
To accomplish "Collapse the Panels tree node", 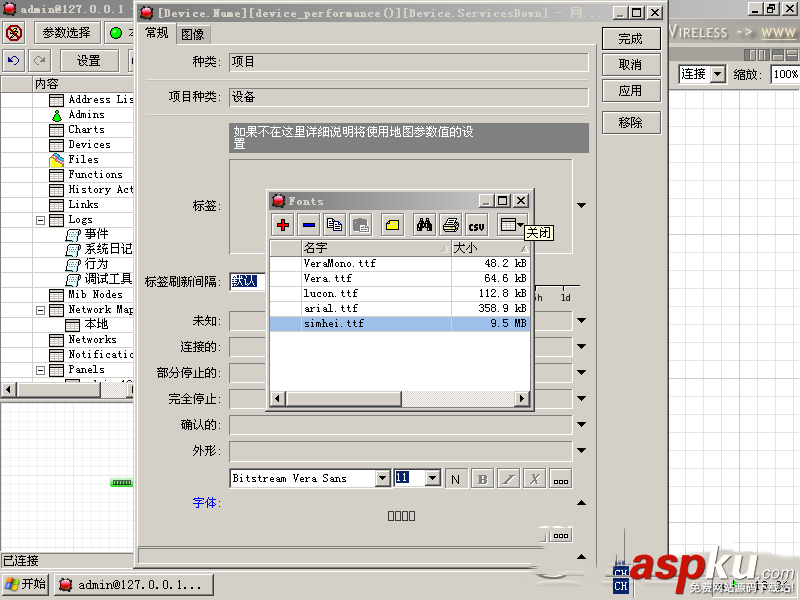I will point(40,370).
